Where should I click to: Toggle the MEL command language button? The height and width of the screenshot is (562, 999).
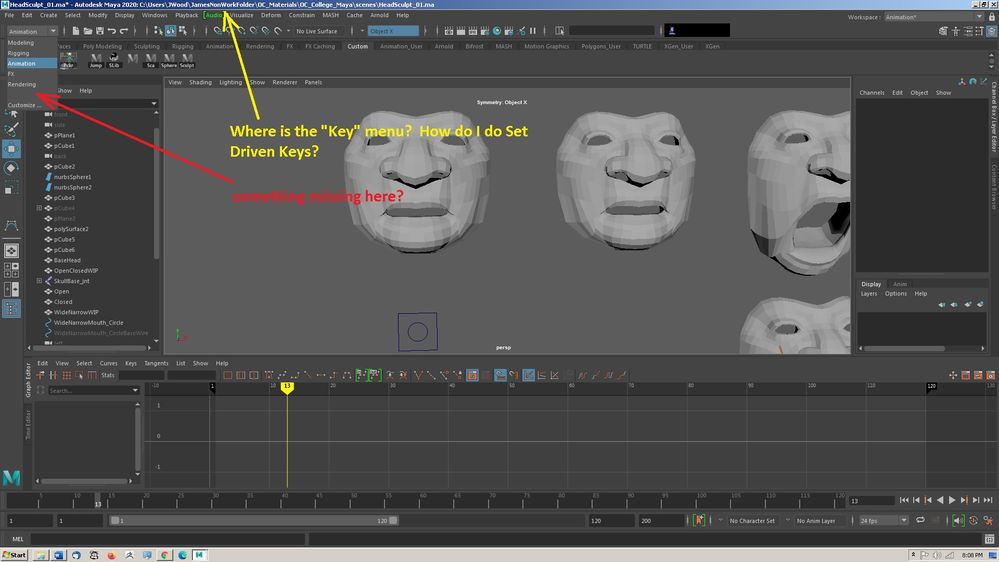(18, 539)
